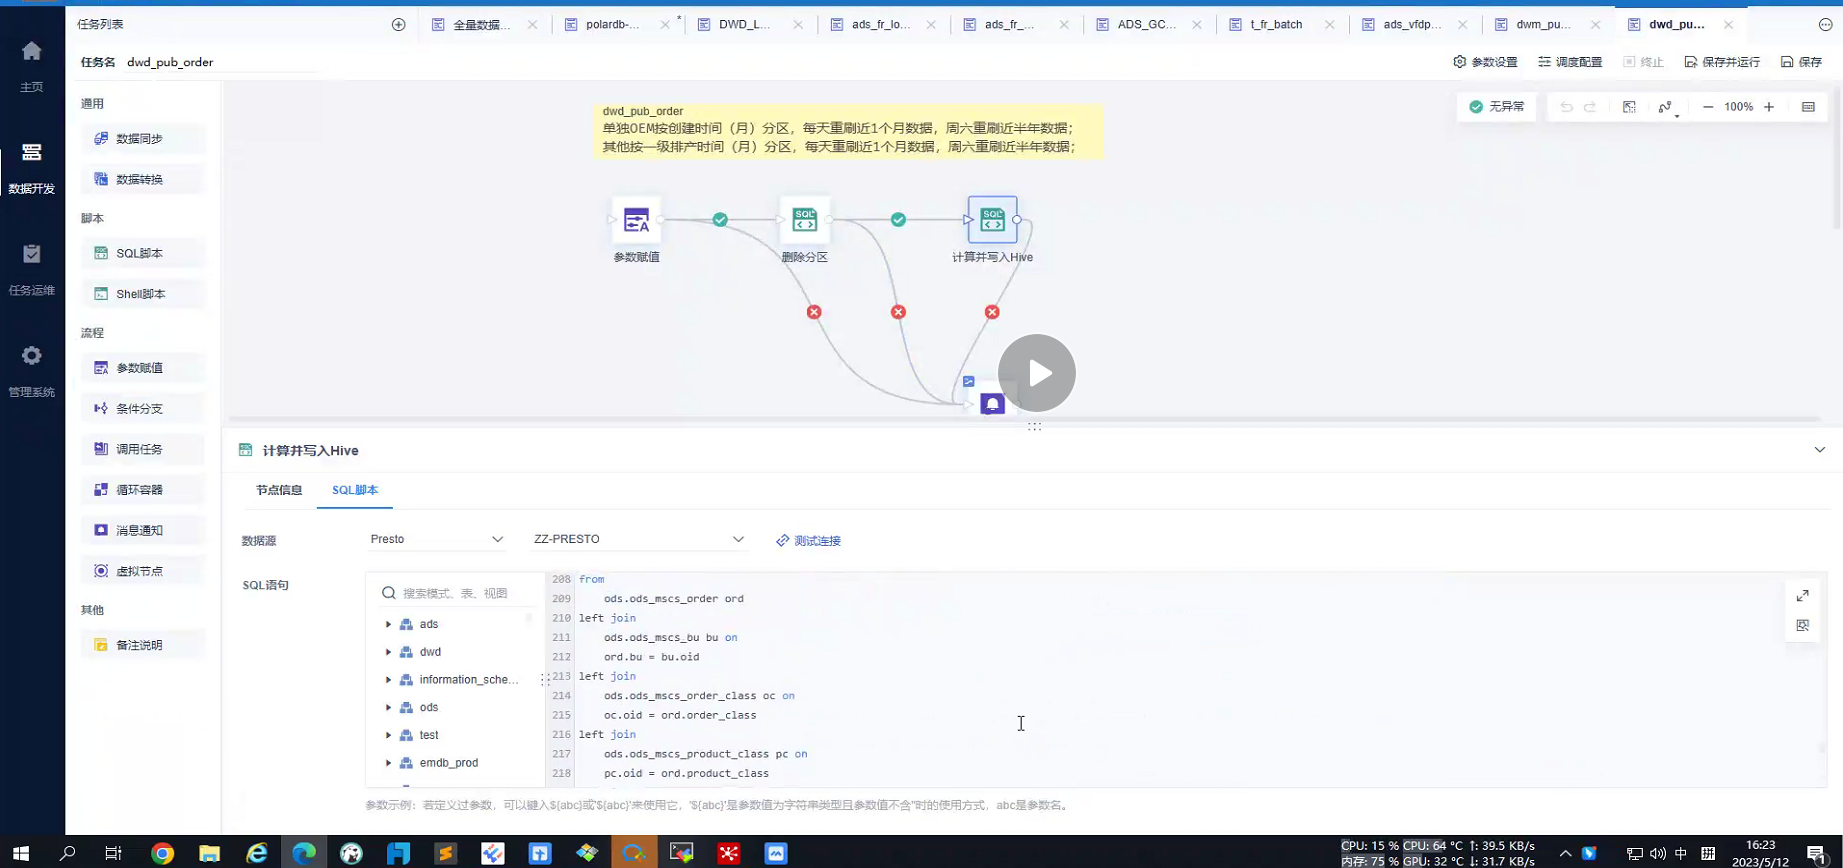This screenshot has width=1843, height=868.
Task: Open the polardb-... task tab
Action: [x=612, y=24]
